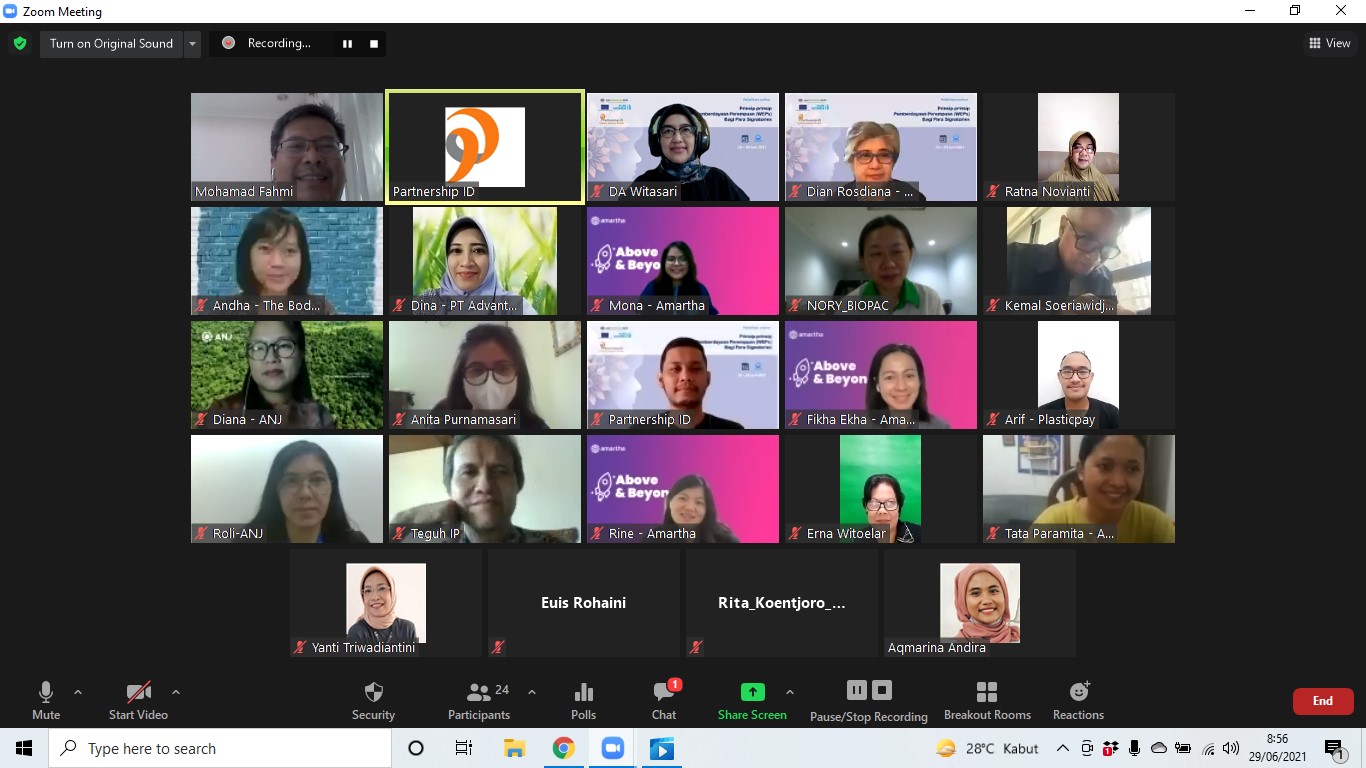Open Chat with unread message

click(664, 700)
